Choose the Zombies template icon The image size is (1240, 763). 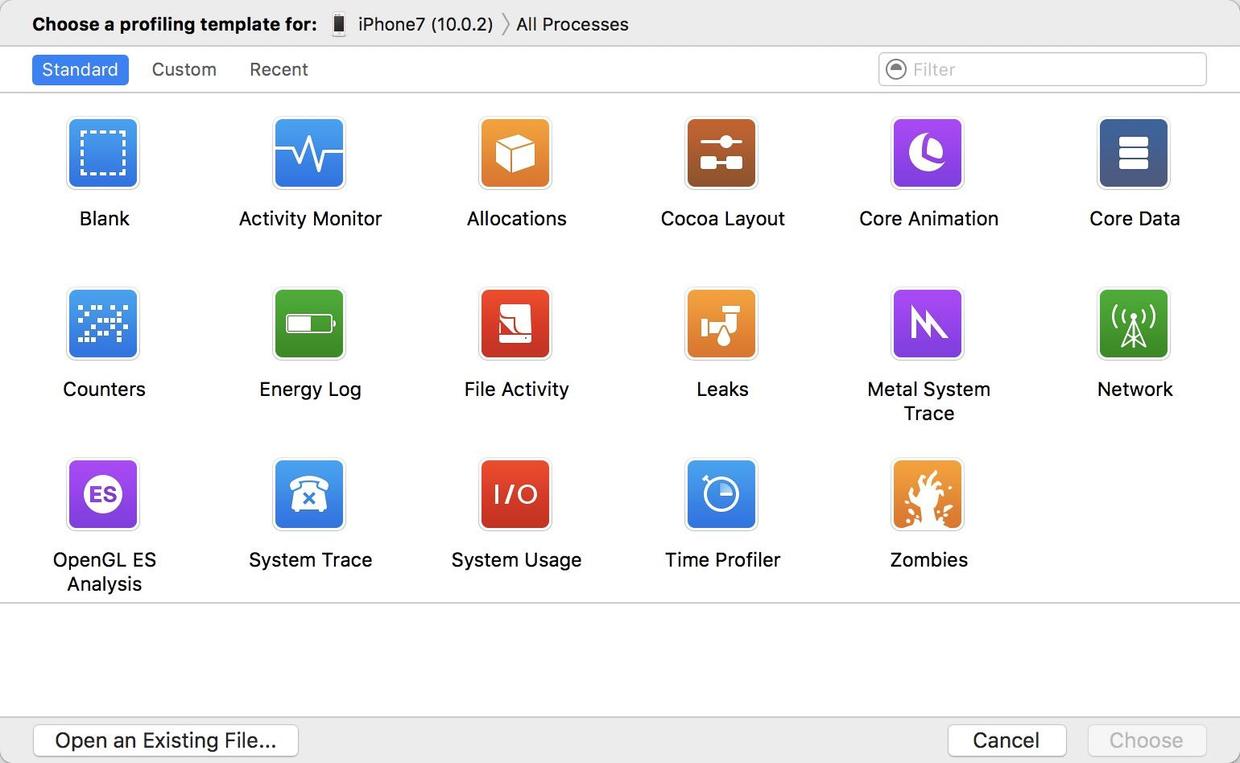pyautogui.click(x=927, y=494)
